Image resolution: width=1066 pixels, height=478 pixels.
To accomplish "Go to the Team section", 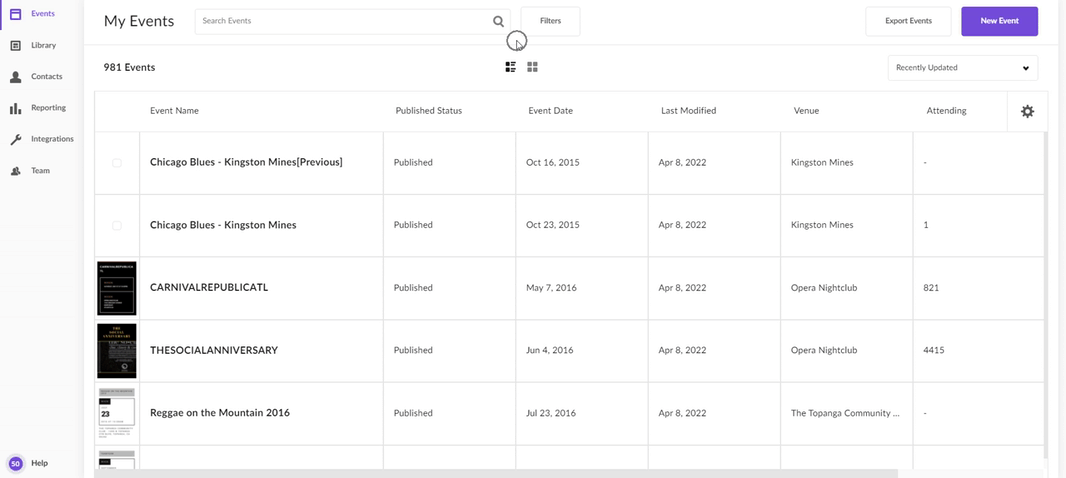I will pyautogui.click(x=40, y=171).
